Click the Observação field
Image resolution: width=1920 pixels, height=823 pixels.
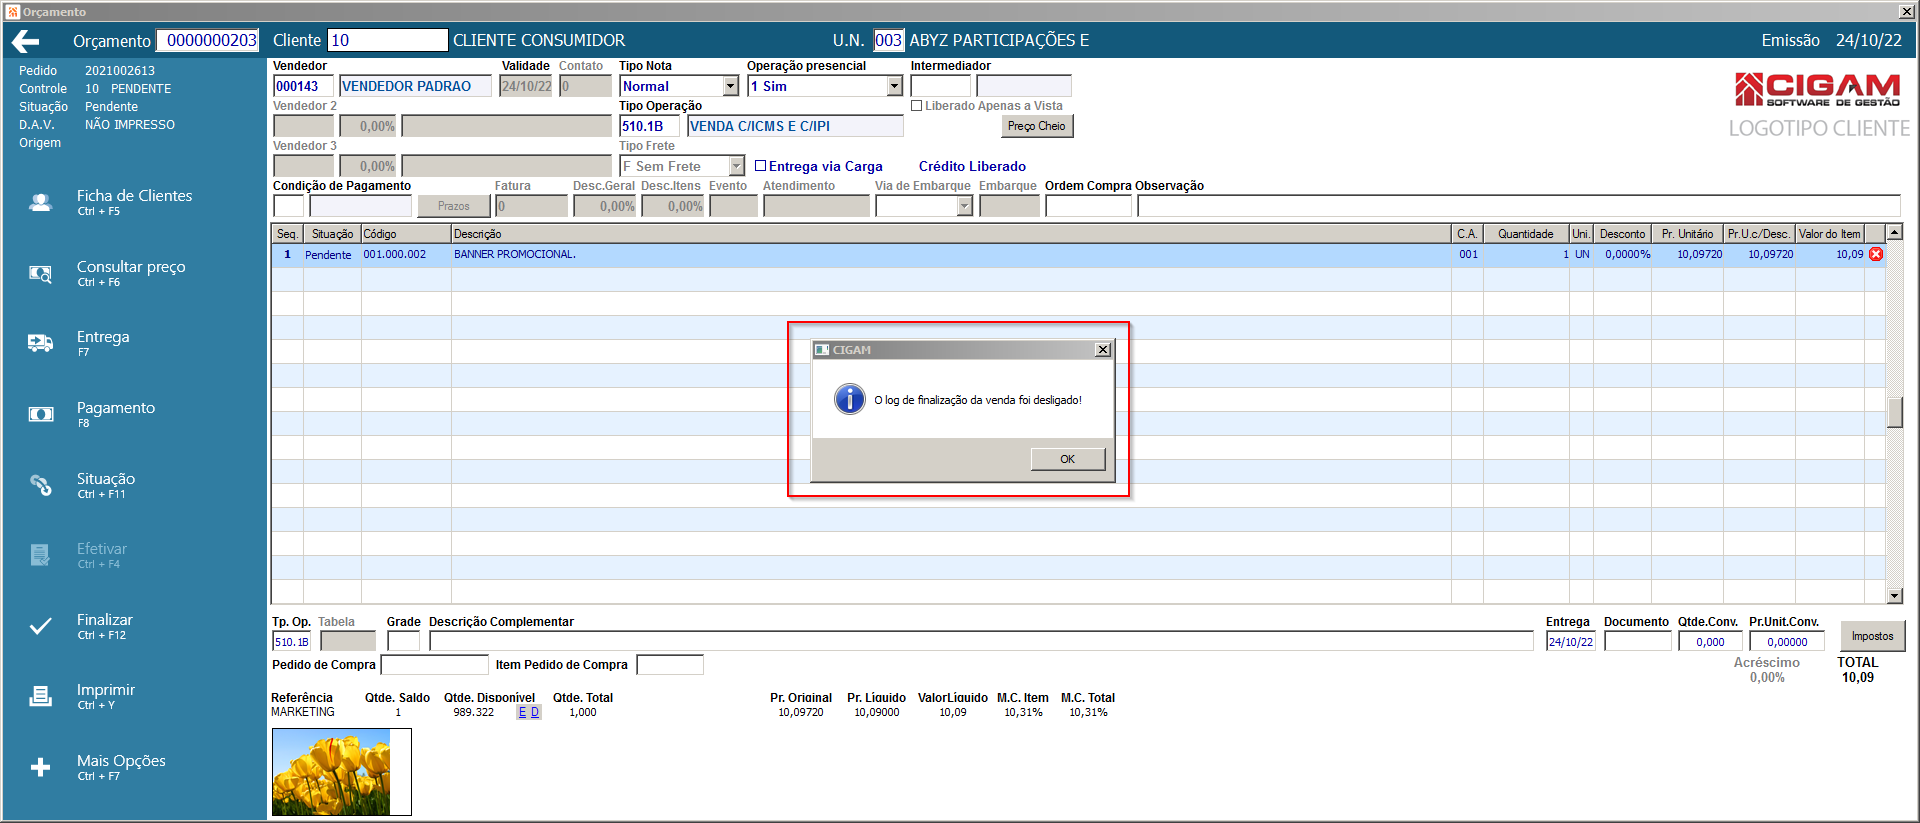click(x=1518, y=206)
